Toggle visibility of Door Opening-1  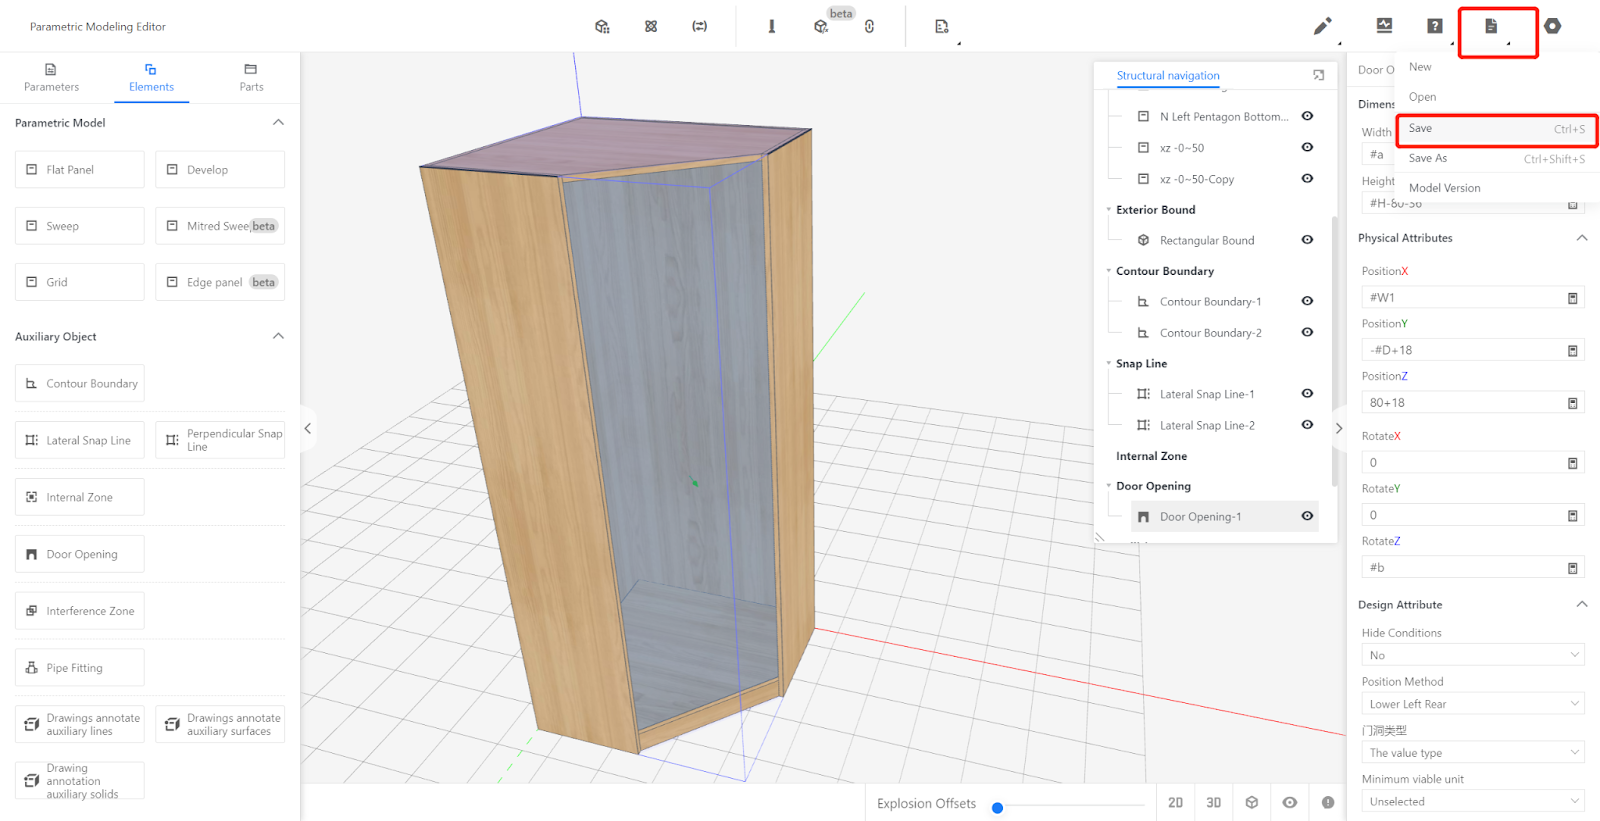(x=1307, y=516)
